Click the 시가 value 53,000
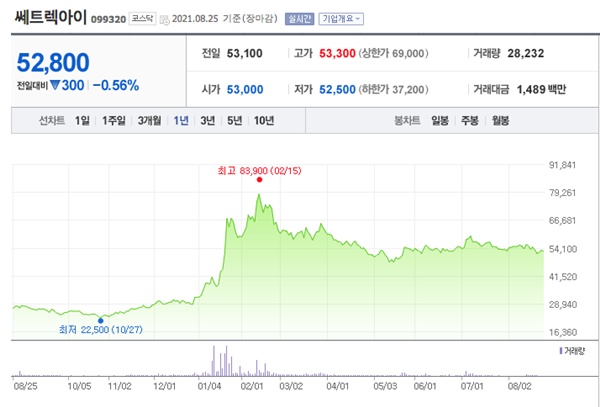 tap(245, 90)
